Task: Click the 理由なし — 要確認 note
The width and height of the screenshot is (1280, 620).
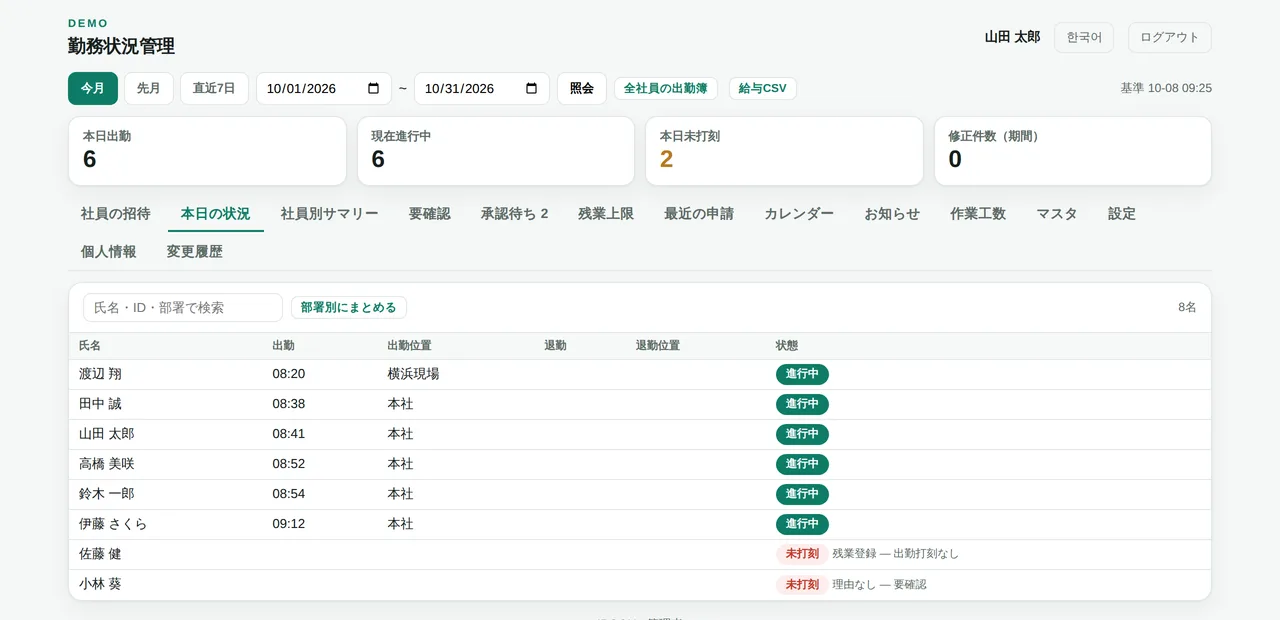Action: point(879,584)
